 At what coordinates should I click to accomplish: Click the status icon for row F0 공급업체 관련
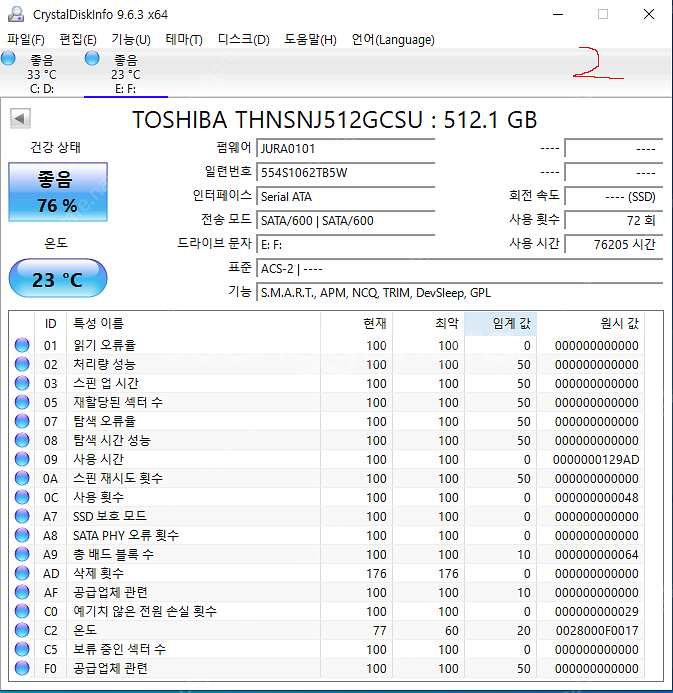coord(22,668)
